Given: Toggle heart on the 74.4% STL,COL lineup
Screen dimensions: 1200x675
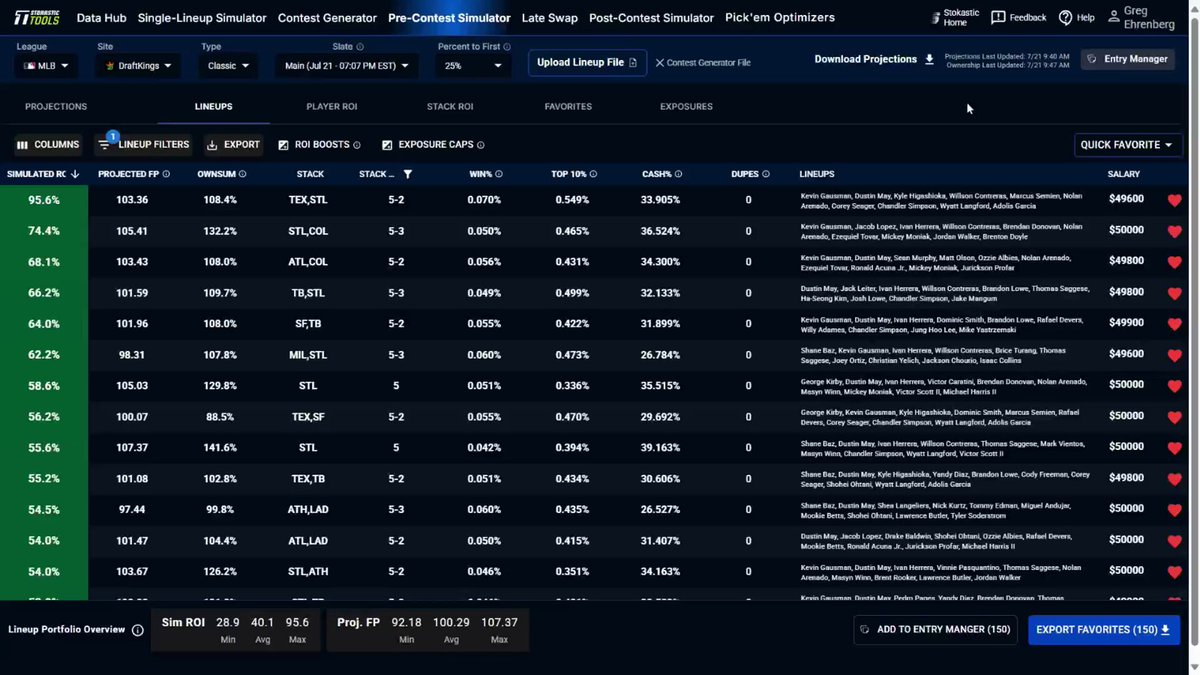Looking at the screenshot, I should pos(1175,231).
